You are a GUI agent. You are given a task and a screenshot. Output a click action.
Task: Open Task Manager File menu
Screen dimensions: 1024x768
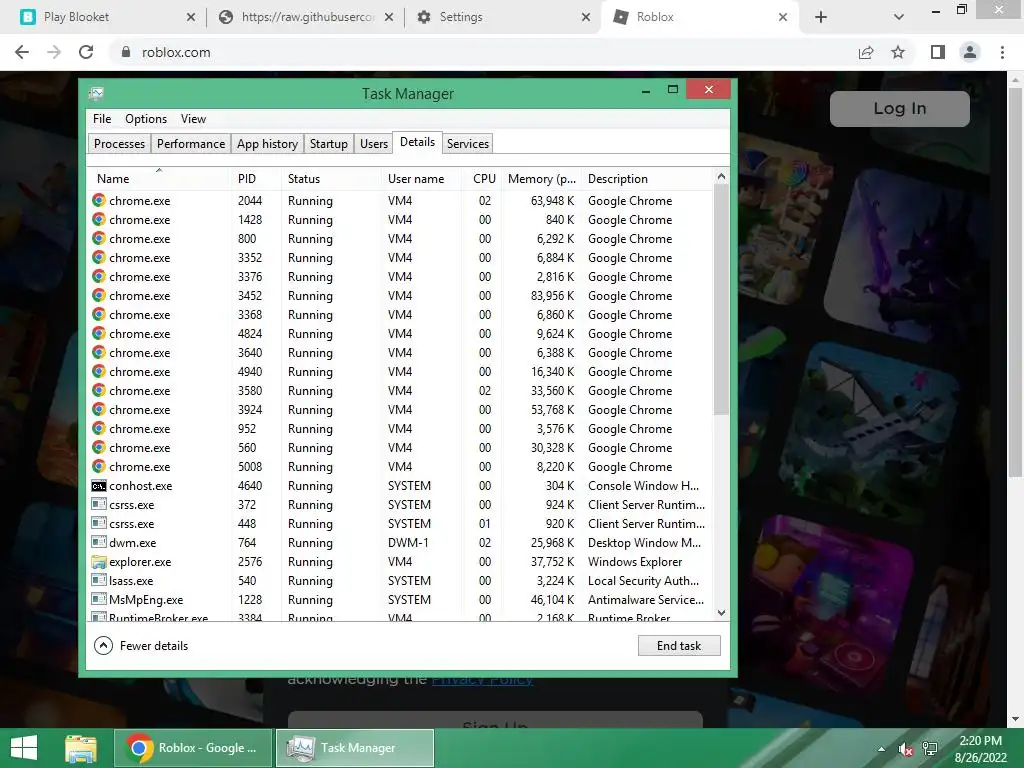tap(102, 119)
